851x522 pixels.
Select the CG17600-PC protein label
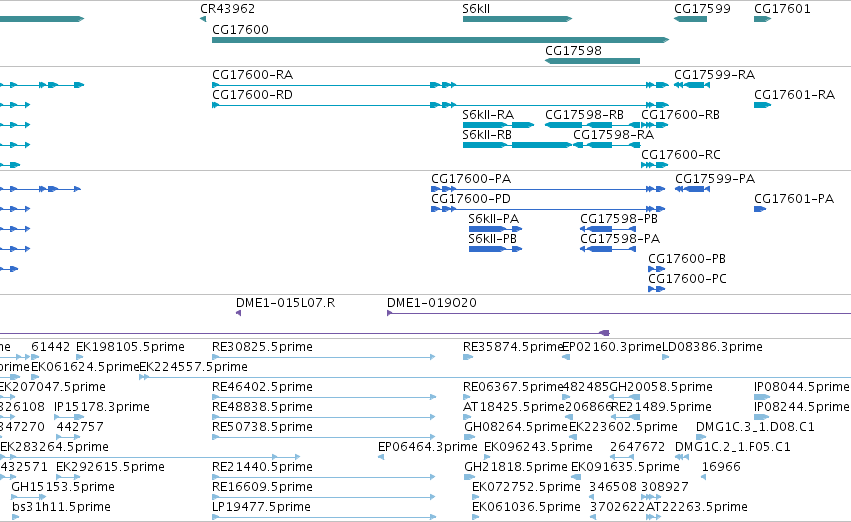(x=687, y=279)
